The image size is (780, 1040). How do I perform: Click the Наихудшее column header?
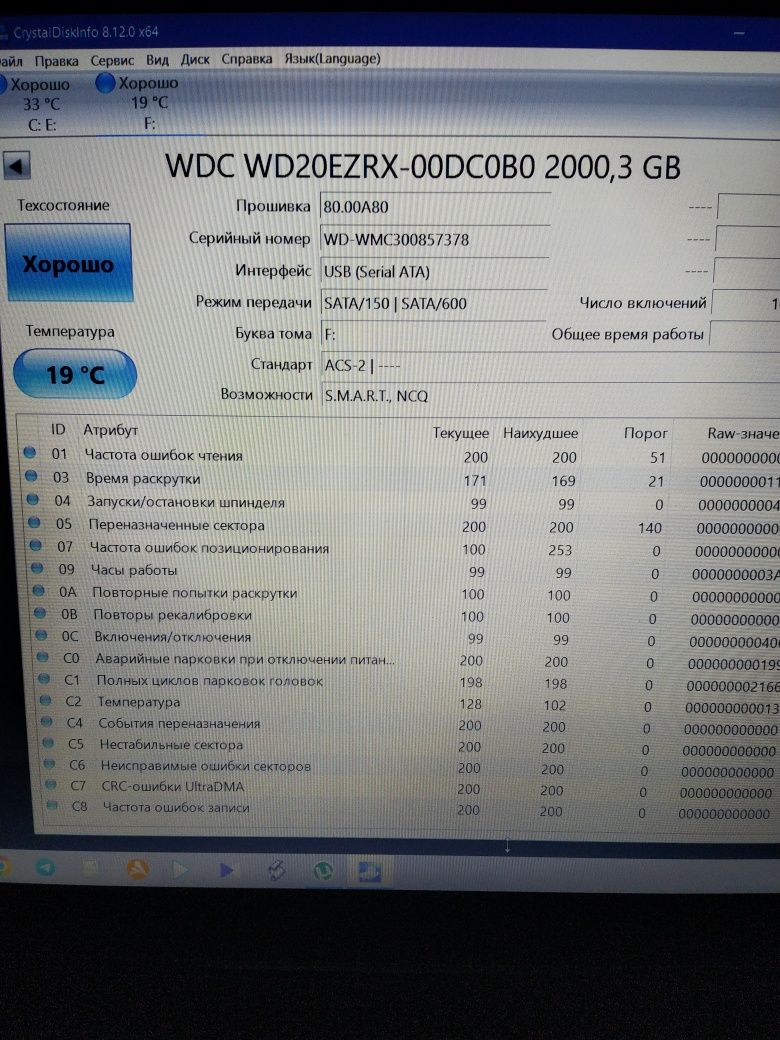point(541,434)
